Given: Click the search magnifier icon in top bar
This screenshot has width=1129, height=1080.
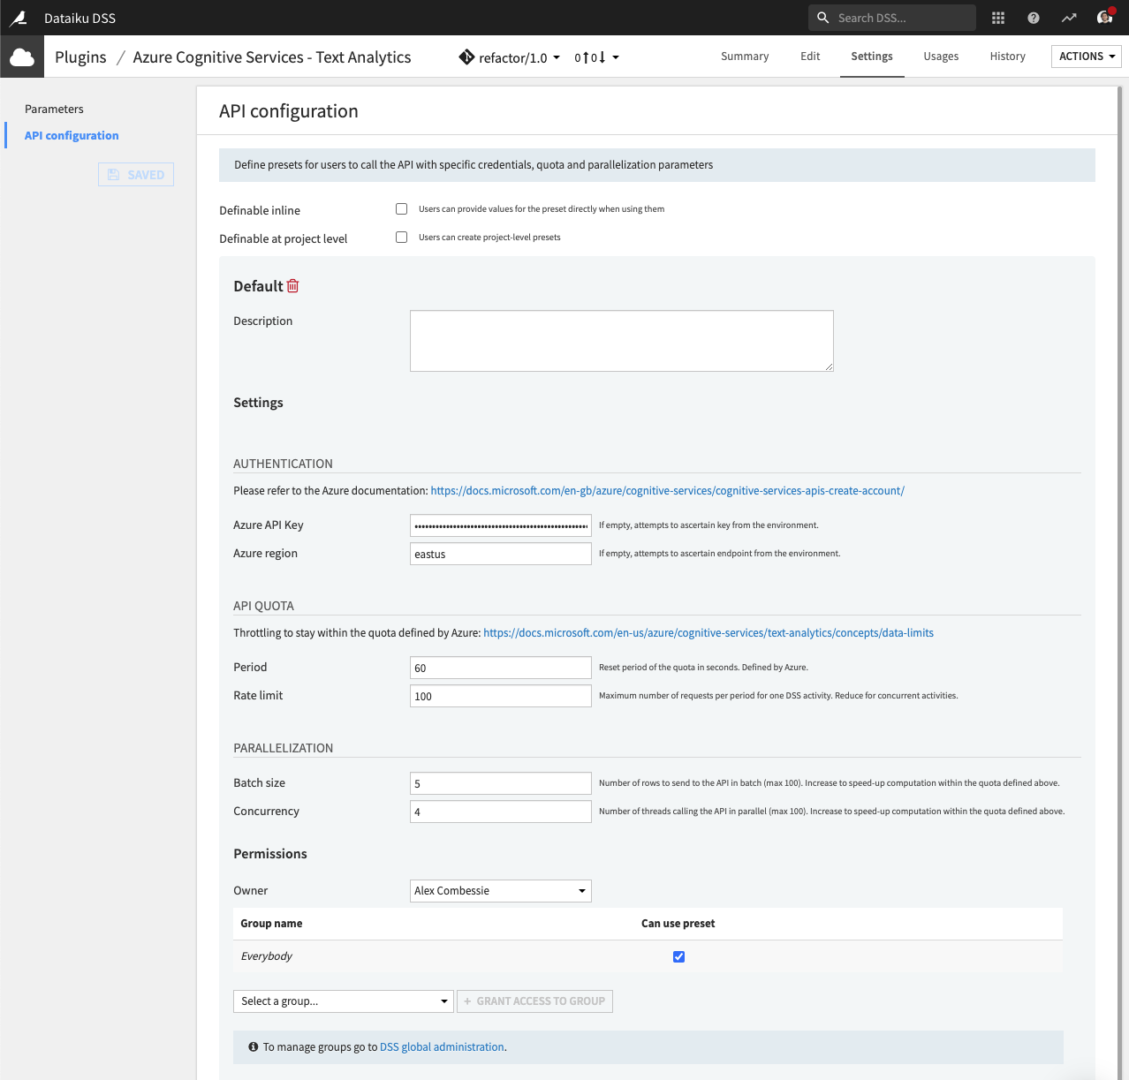Looking at the screenshot, I should pyautogui.click(x=823, y=17).
